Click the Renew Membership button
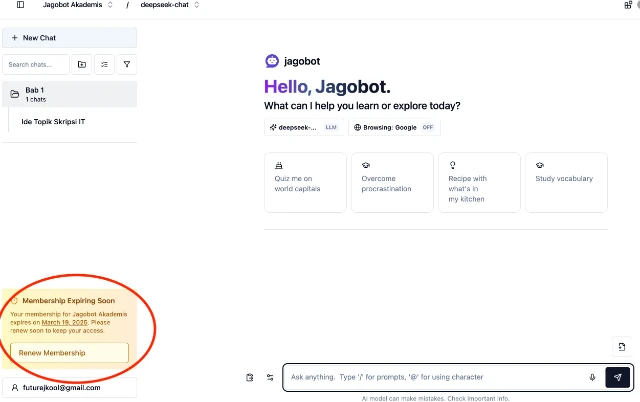Image resolution: width=640 pixels, height=402 pixels. (x=69, y=353)
